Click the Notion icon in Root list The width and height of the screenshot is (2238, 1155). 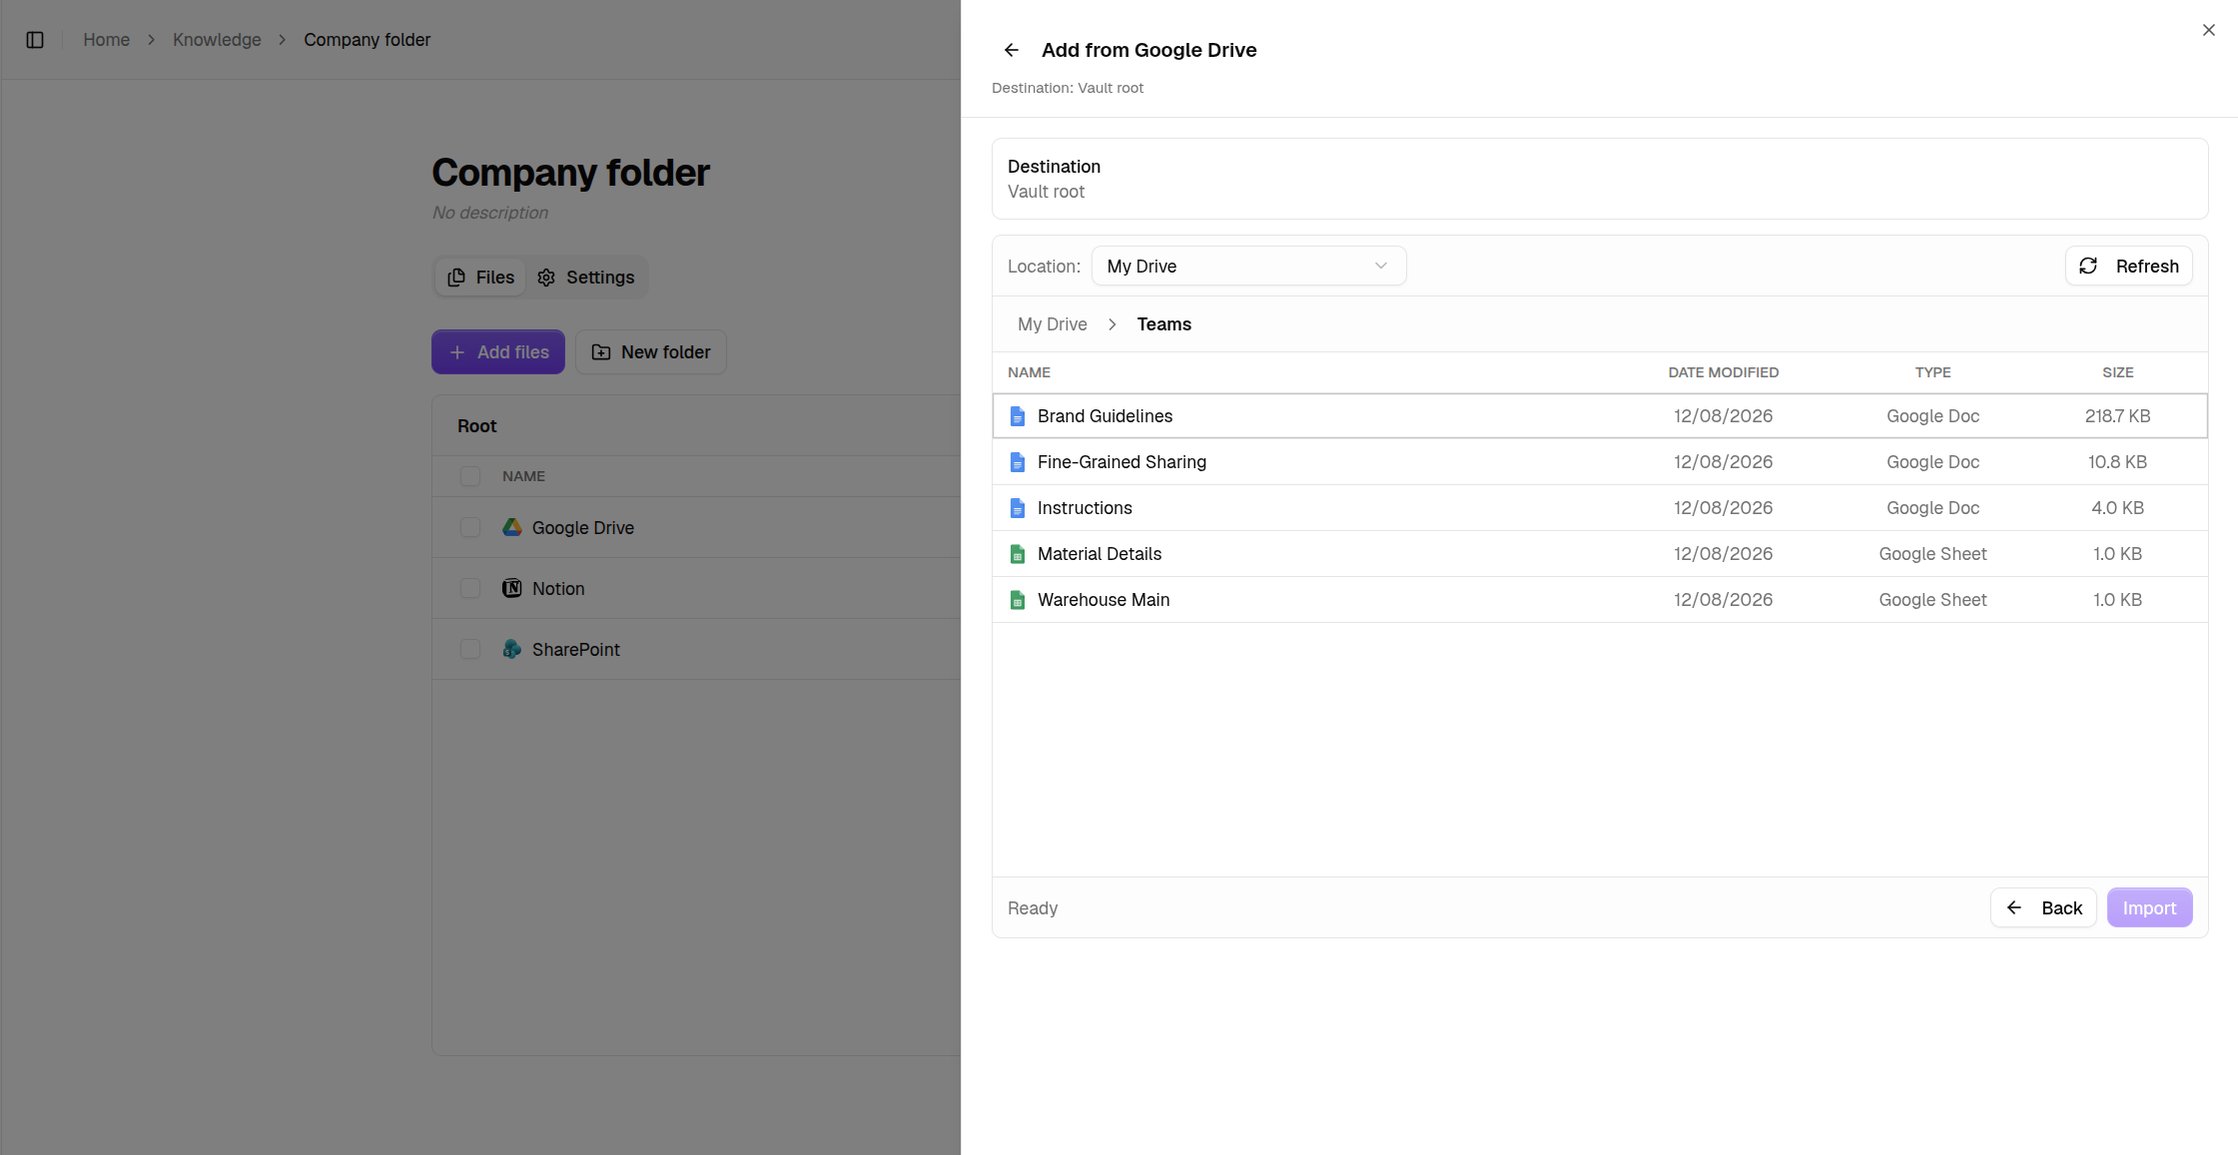click(512, 588)
